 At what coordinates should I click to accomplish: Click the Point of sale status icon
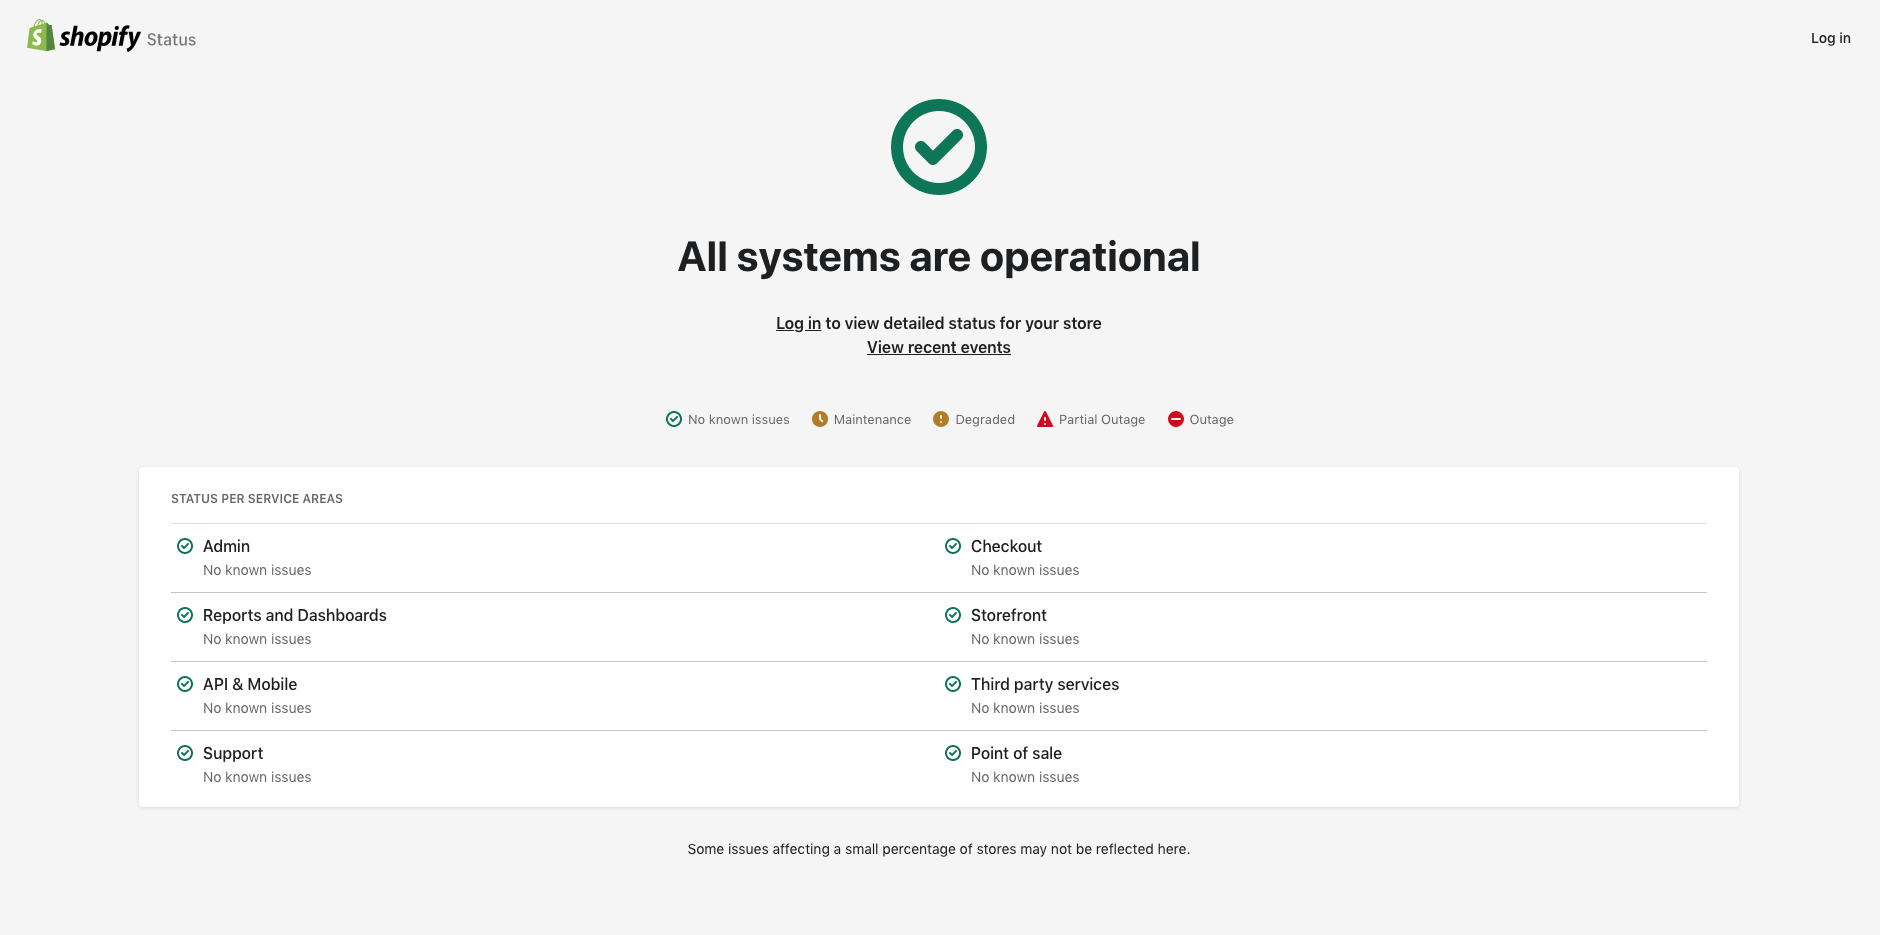(x=953, y=753)
